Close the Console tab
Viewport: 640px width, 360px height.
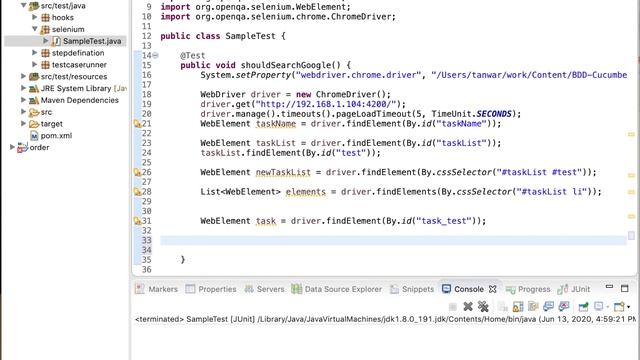tap(493, 289)
